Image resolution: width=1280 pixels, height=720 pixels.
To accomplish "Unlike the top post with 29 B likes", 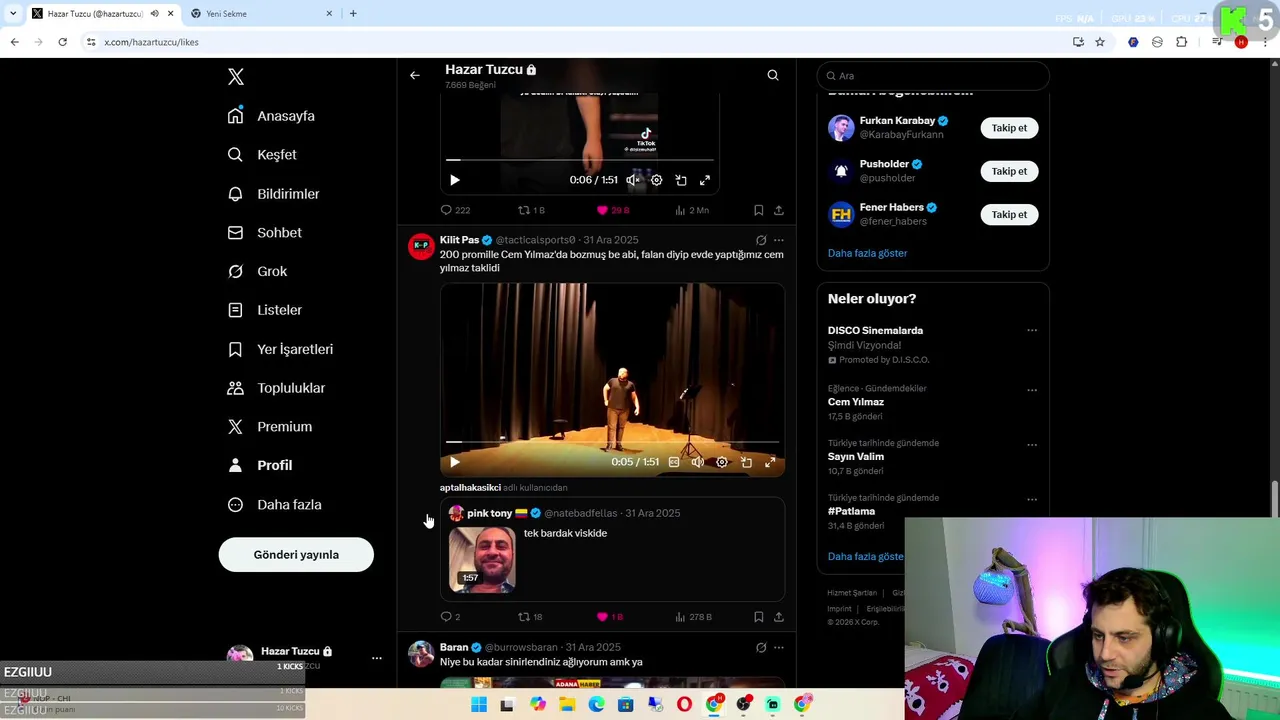I will pyautogui.click(x=613, y=210).
